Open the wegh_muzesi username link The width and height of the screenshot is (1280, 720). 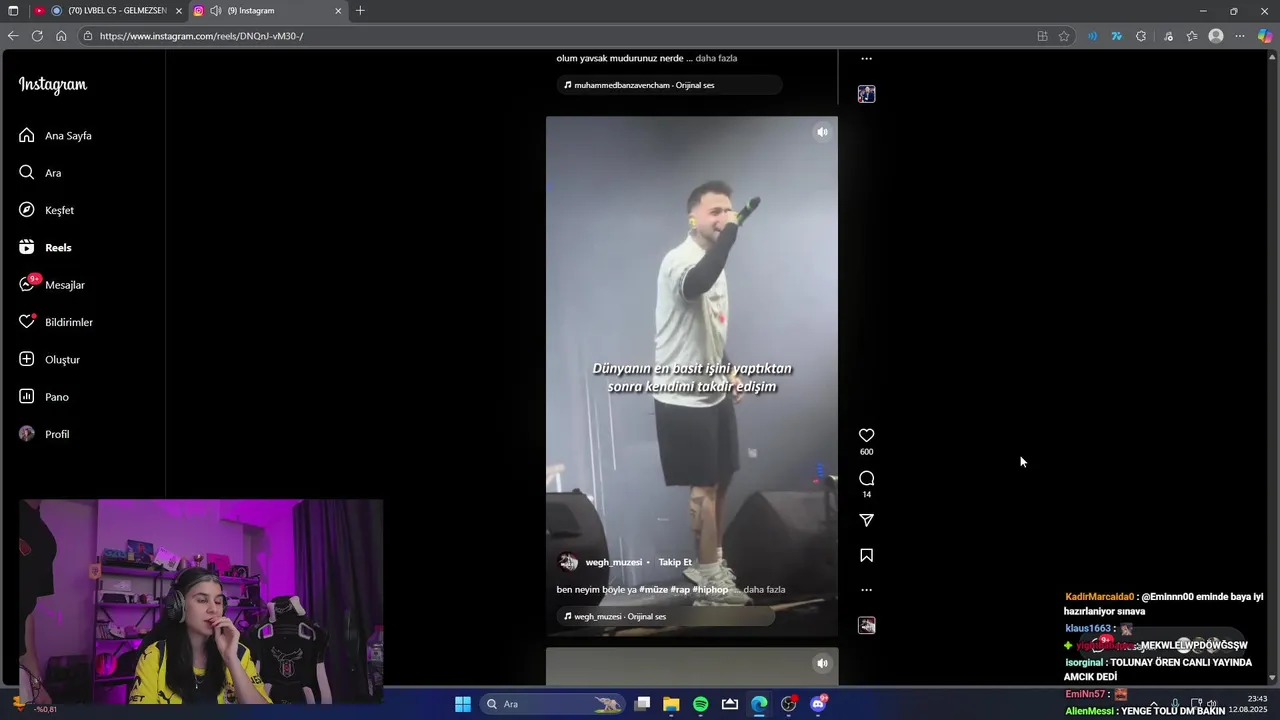point(614,562)
